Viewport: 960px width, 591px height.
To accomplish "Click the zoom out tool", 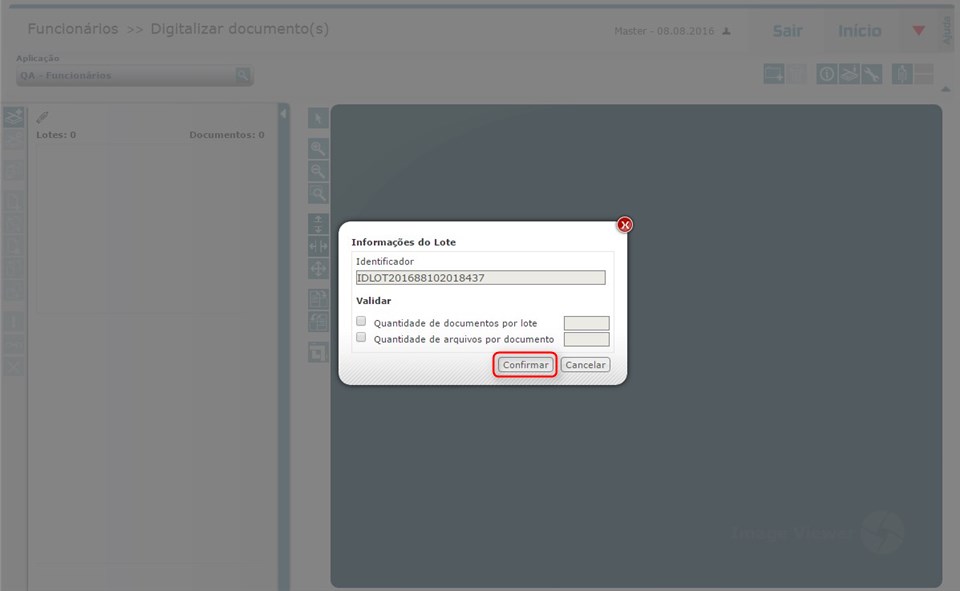I will (317, 170).
